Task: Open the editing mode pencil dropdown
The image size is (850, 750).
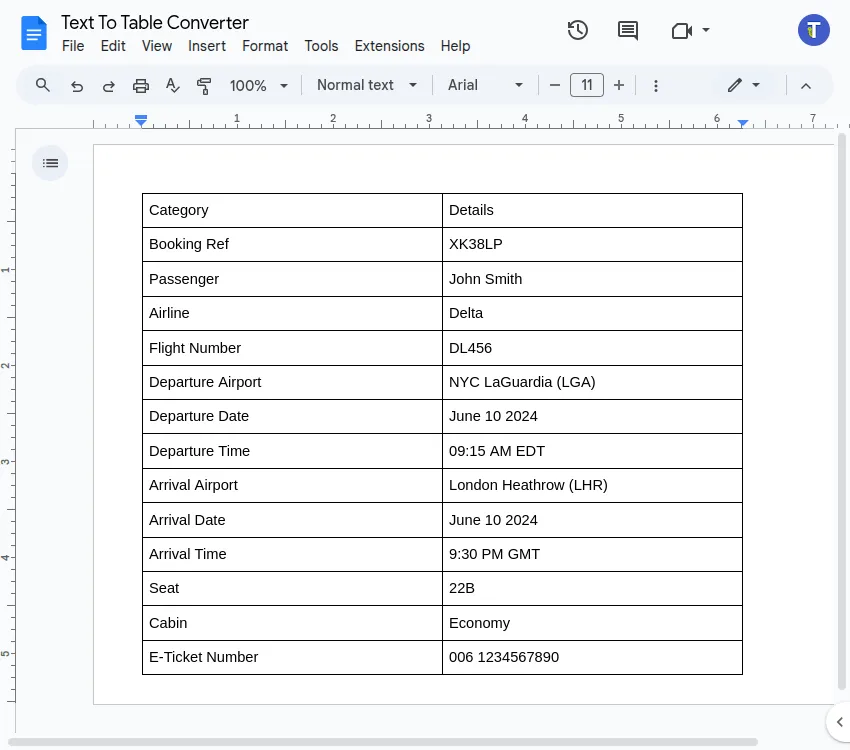Action: (x=743, y=85)
